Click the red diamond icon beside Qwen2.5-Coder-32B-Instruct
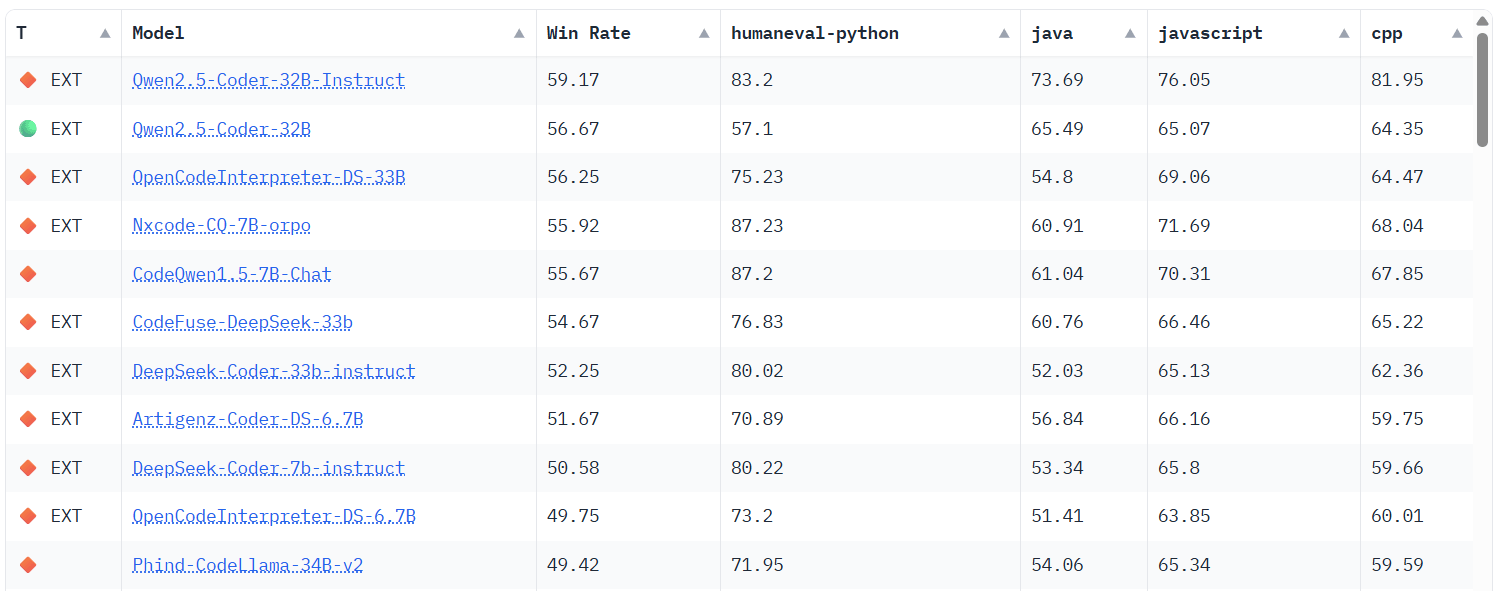This screenshot has height=591, width=1503. point(28,80)
